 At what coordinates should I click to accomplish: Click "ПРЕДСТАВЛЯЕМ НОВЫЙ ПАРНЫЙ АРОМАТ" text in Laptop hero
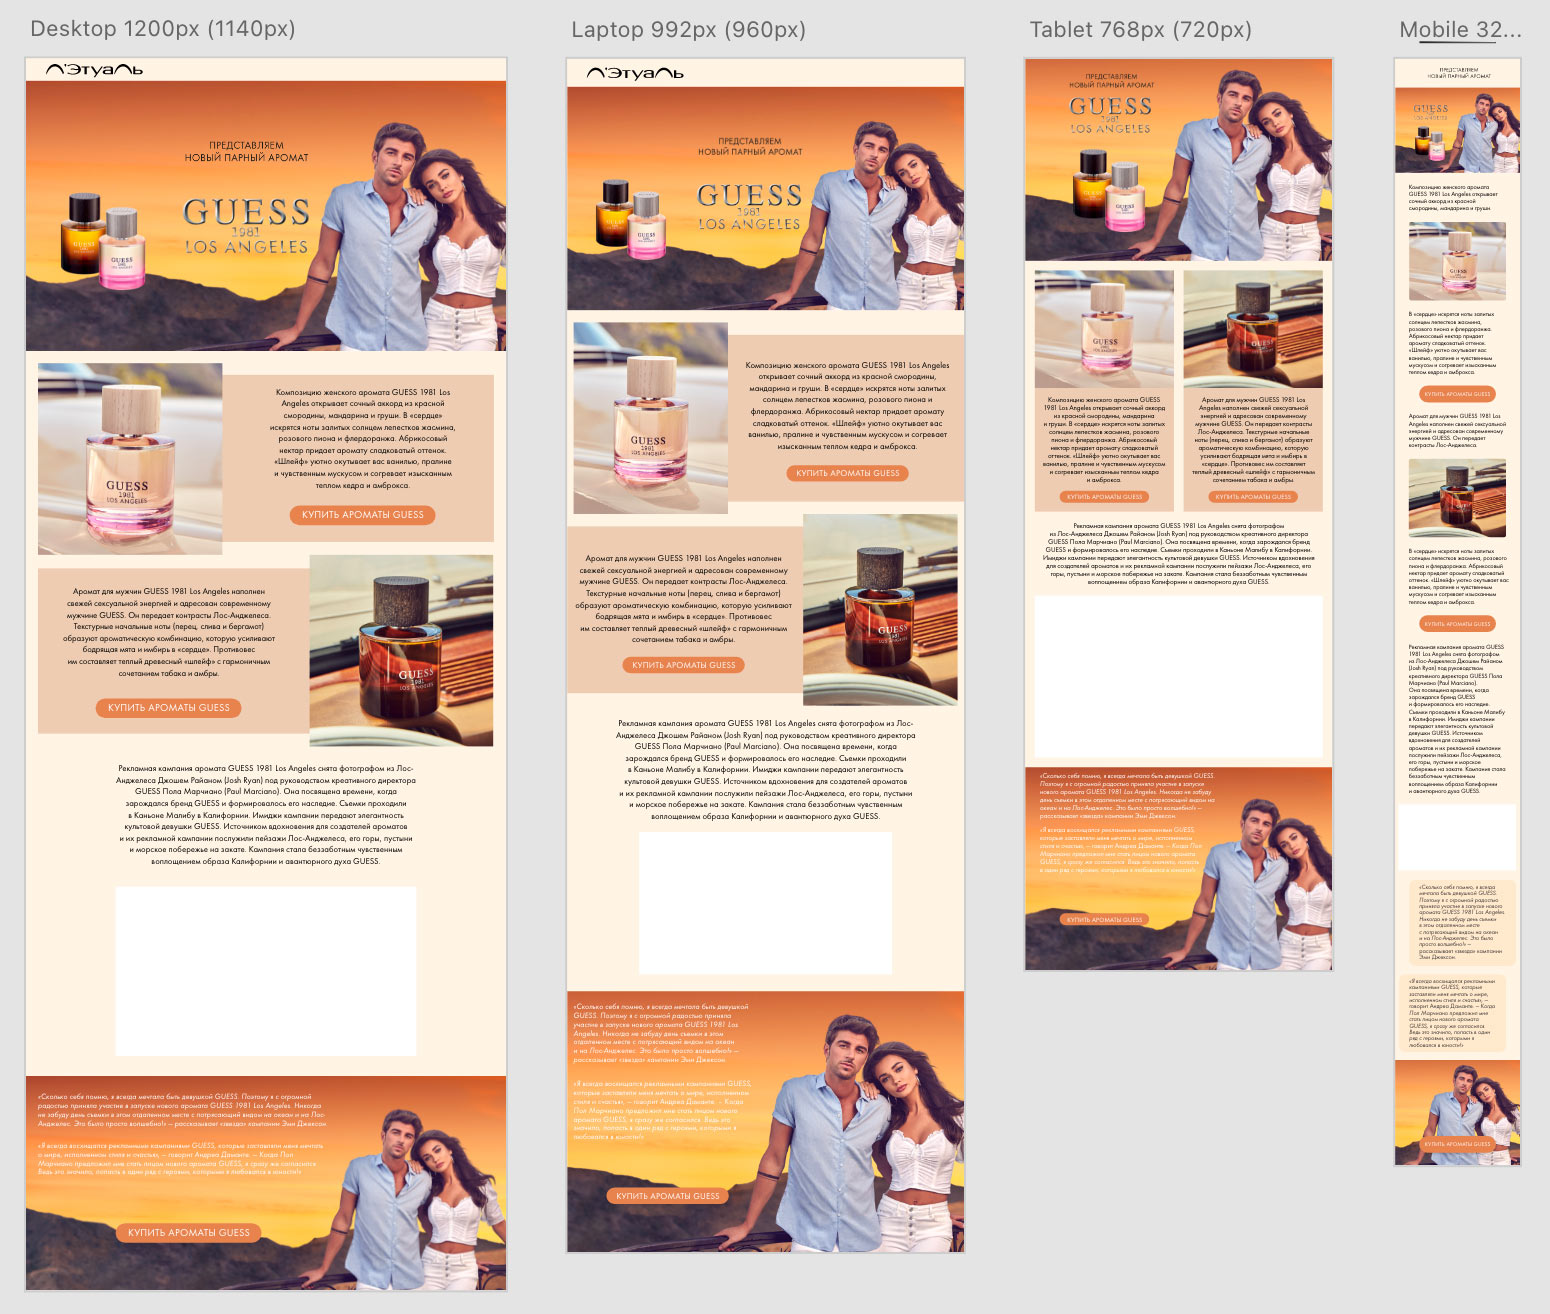click(x=750, y=147)
